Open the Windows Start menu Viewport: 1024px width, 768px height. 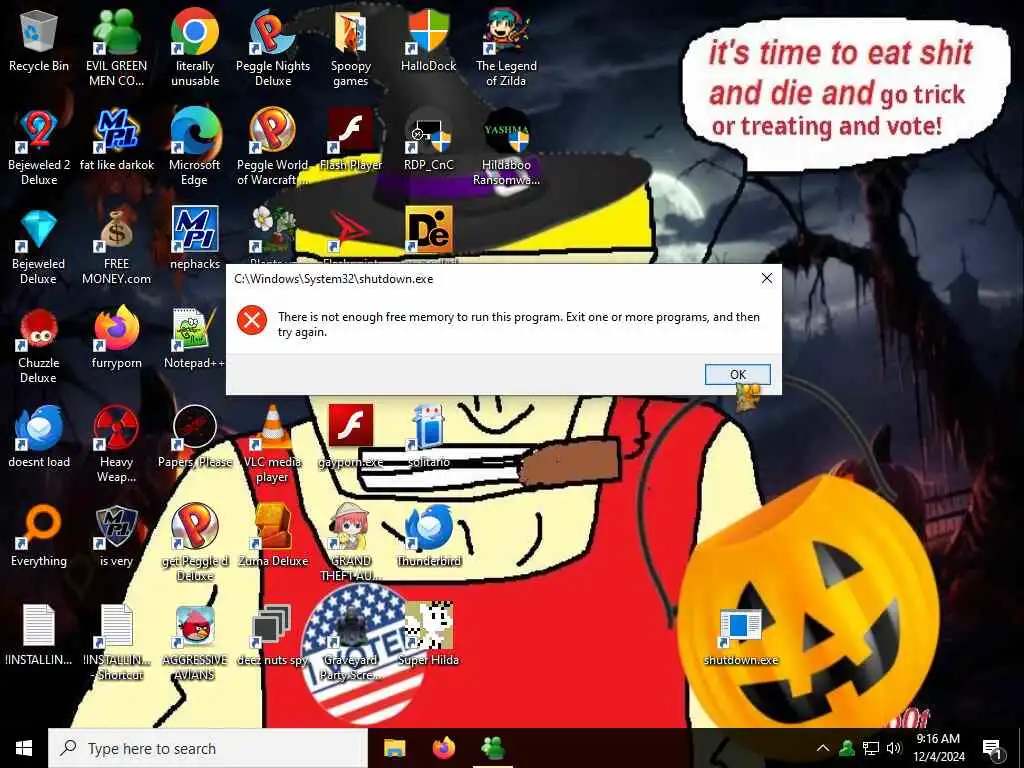[x=24, y=748]
